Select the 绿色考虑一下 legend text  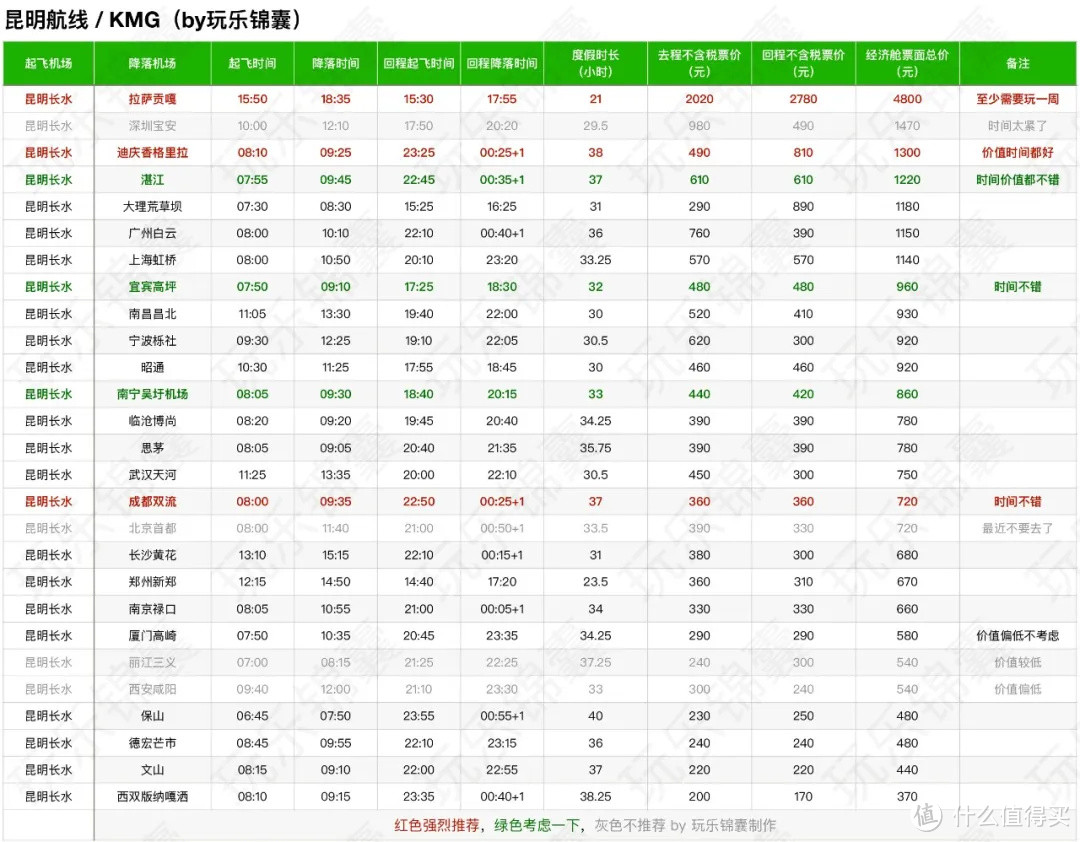tap(537, 825)
